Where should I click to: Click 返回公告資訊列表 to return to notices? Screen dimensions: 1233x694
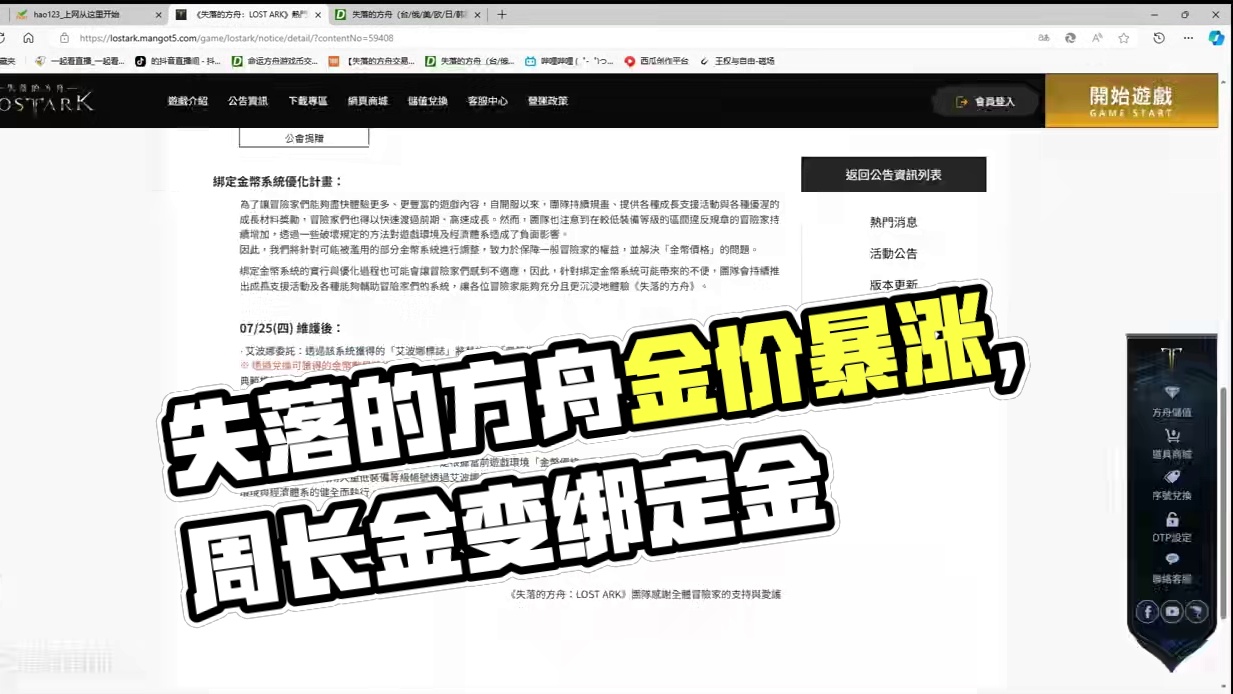click(892, 173)
